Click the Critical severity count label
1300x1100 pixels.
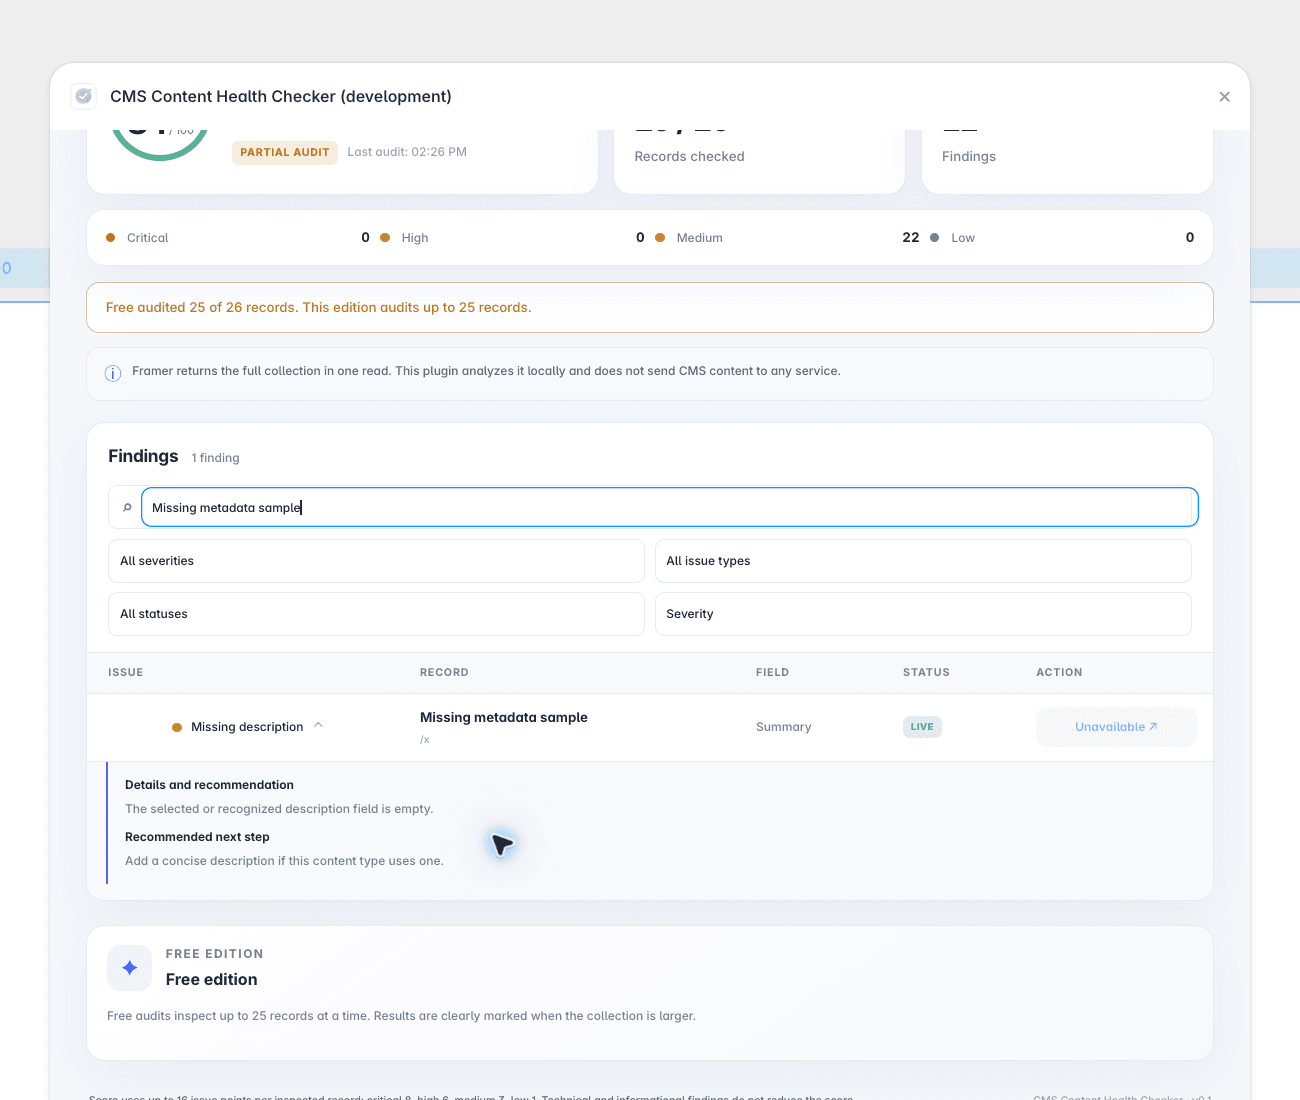click(x=148, y=238)
